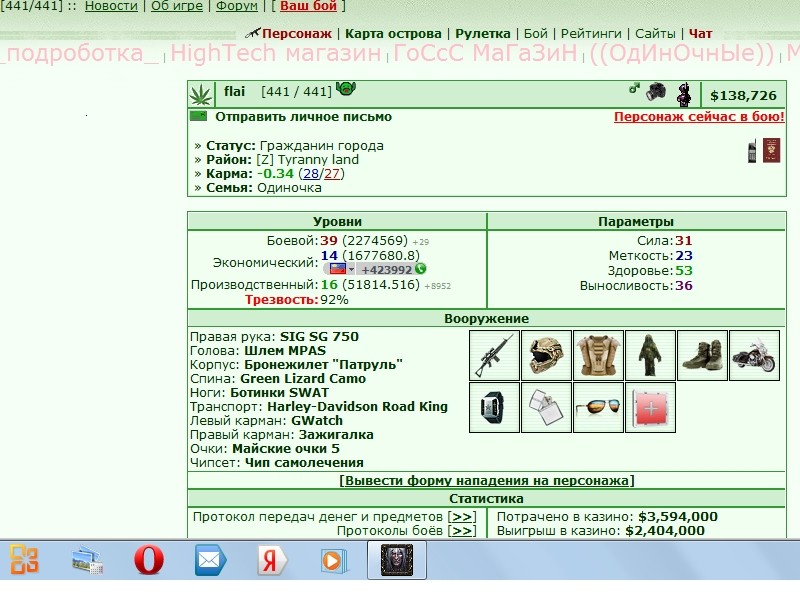Open the Рейтинги menu item
Screen dimensions: 800x600
591,34
